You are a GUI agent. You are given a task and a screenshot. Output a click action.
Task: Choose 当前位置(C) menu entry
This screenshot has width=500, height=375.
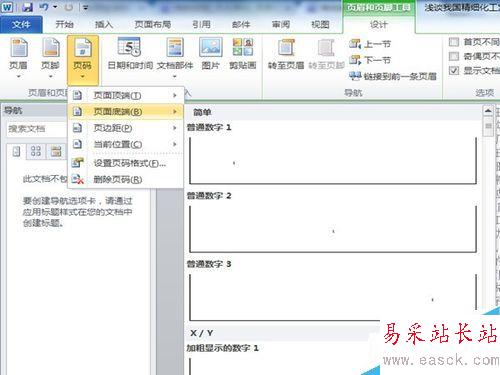tap(125, 144)
